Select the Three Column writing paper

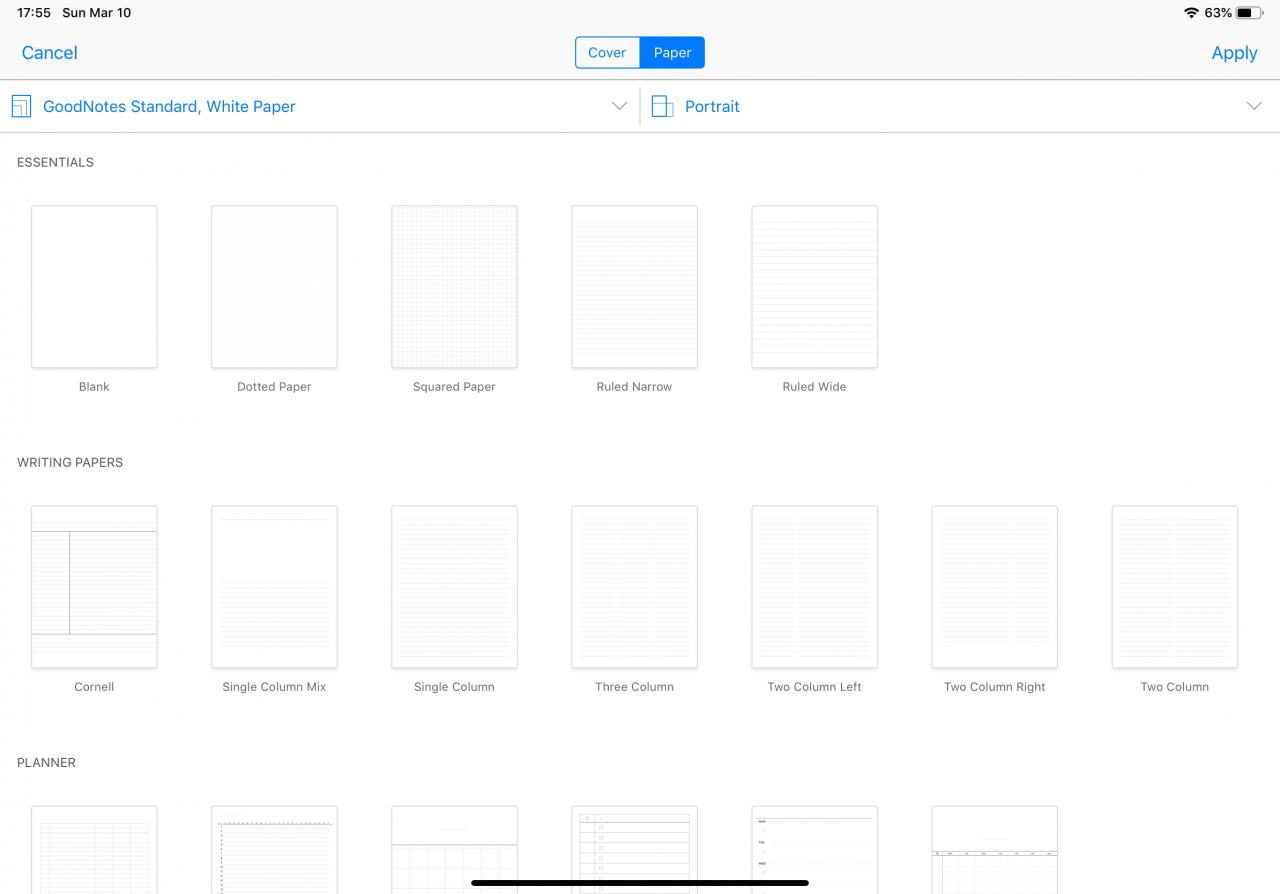[634, 587]
